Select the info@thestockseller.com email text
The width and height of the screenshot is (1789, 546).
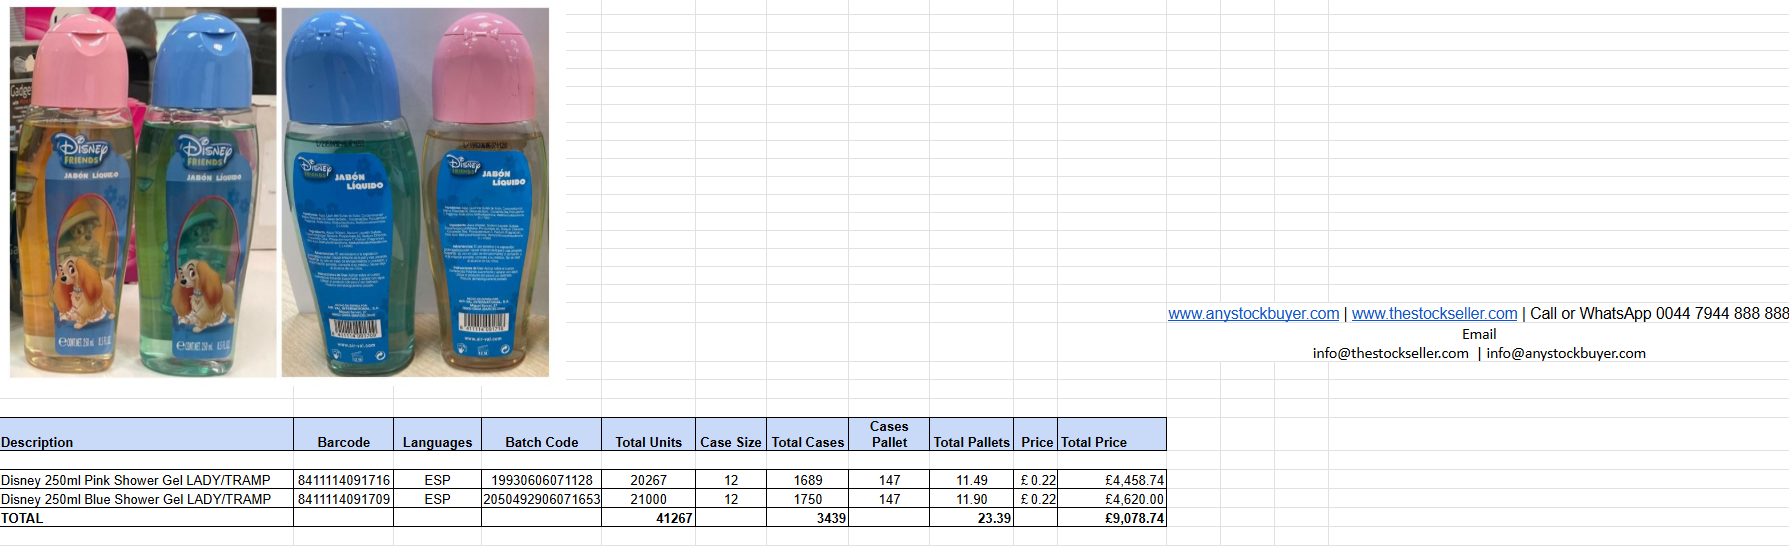[x=1390, y=353]
